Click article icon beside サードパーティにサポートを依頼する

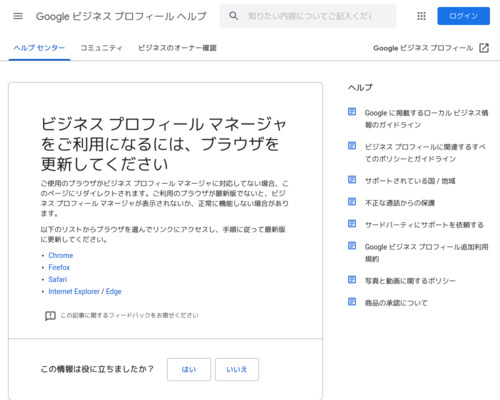pyautogui.click(x=352, y=224)
